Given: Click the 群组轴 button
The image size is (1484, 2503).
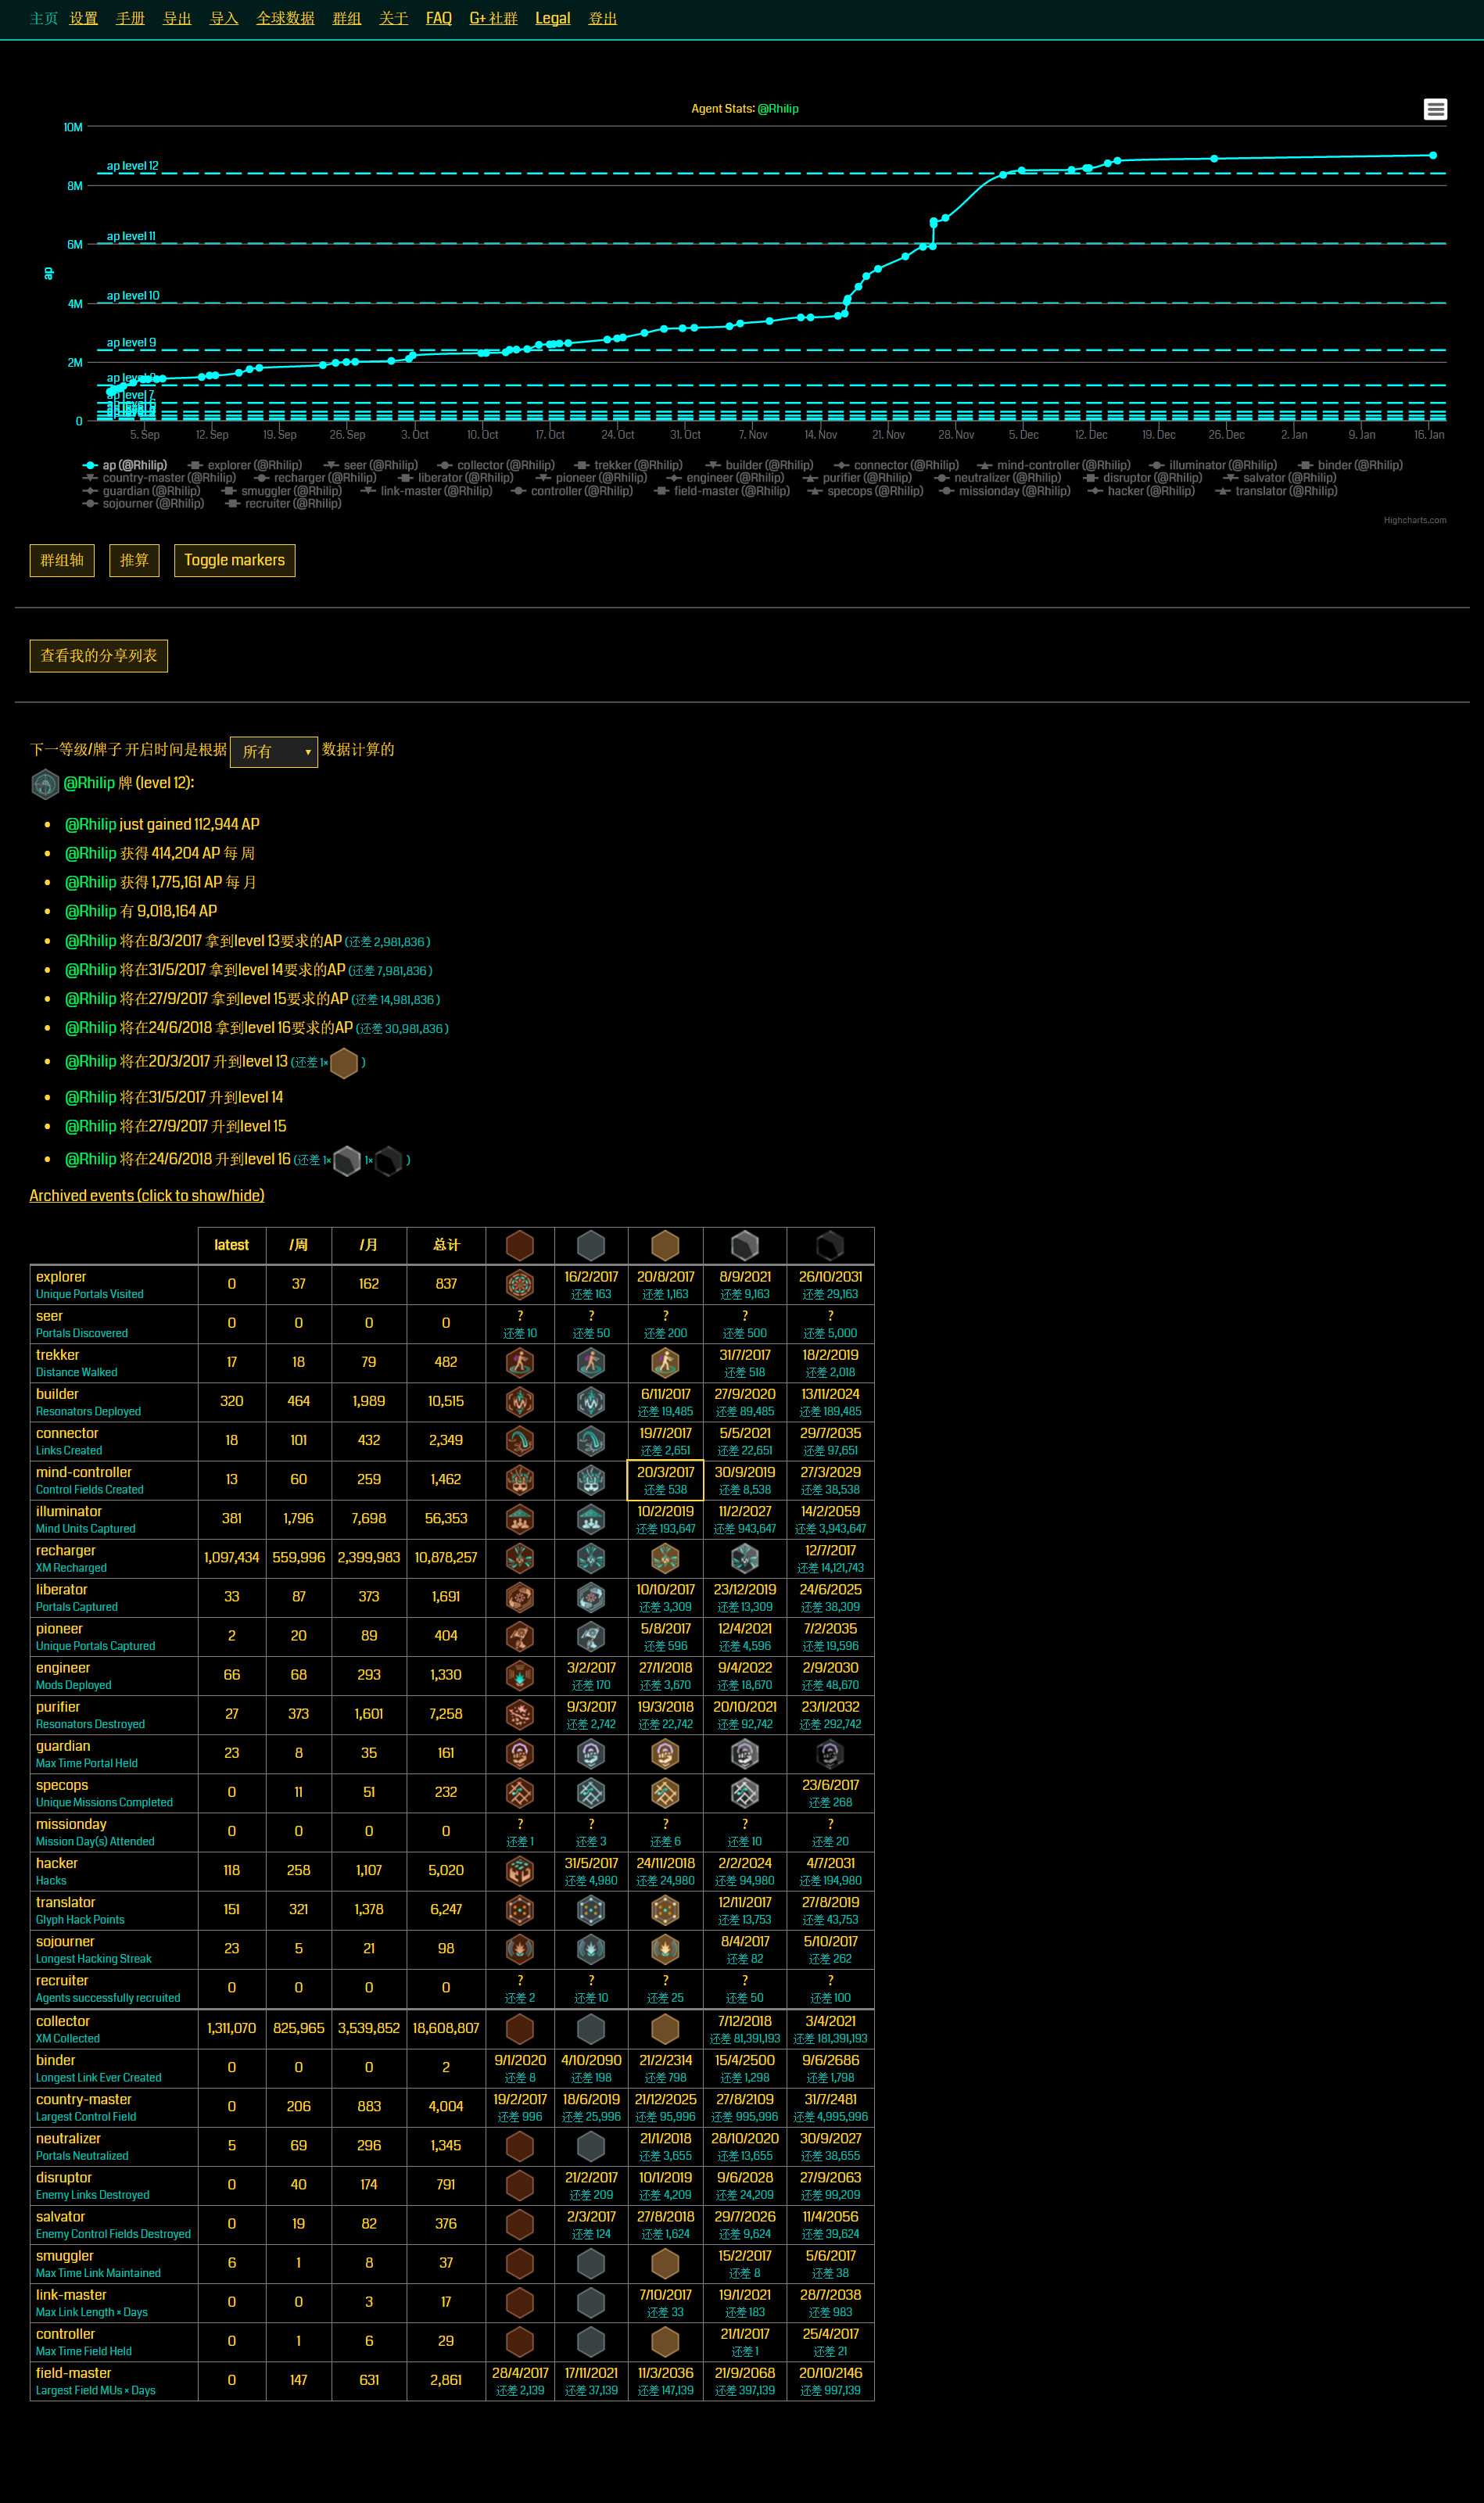Looking at the screenshot, I should tap(62, 560).
